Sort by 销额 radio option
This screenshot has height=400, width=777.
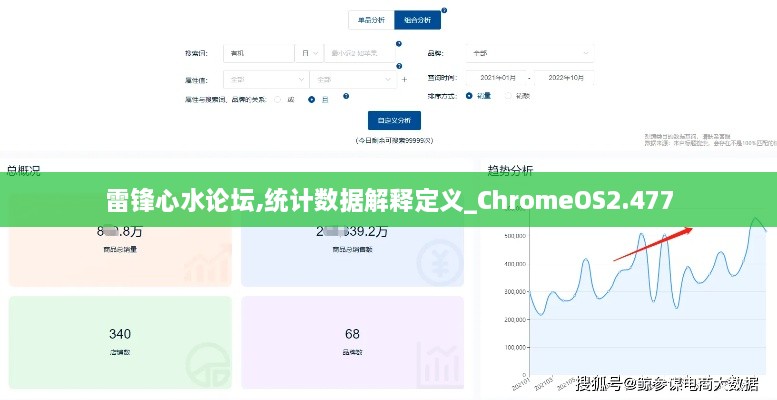[x=508, y=96]
